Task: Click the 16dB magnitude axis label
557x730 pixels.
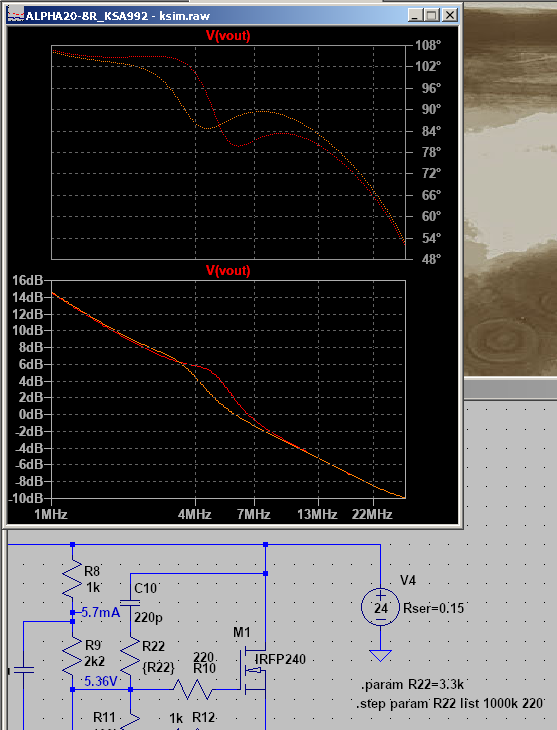Action: pos(27,280)
